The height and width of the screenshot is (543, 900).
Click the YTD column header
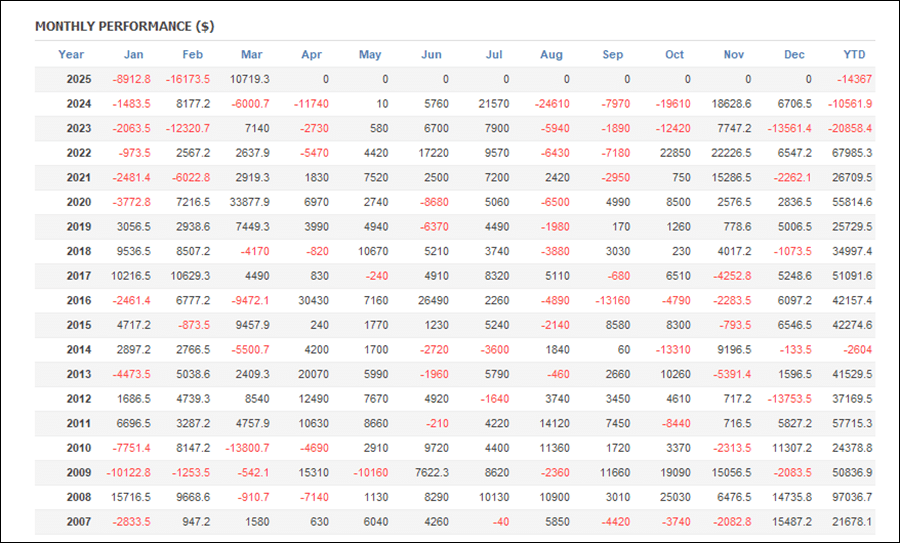854,55
